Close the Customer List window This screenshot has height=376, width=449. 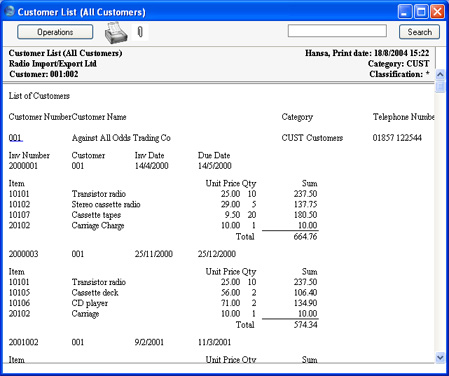(x=437, y=12)
